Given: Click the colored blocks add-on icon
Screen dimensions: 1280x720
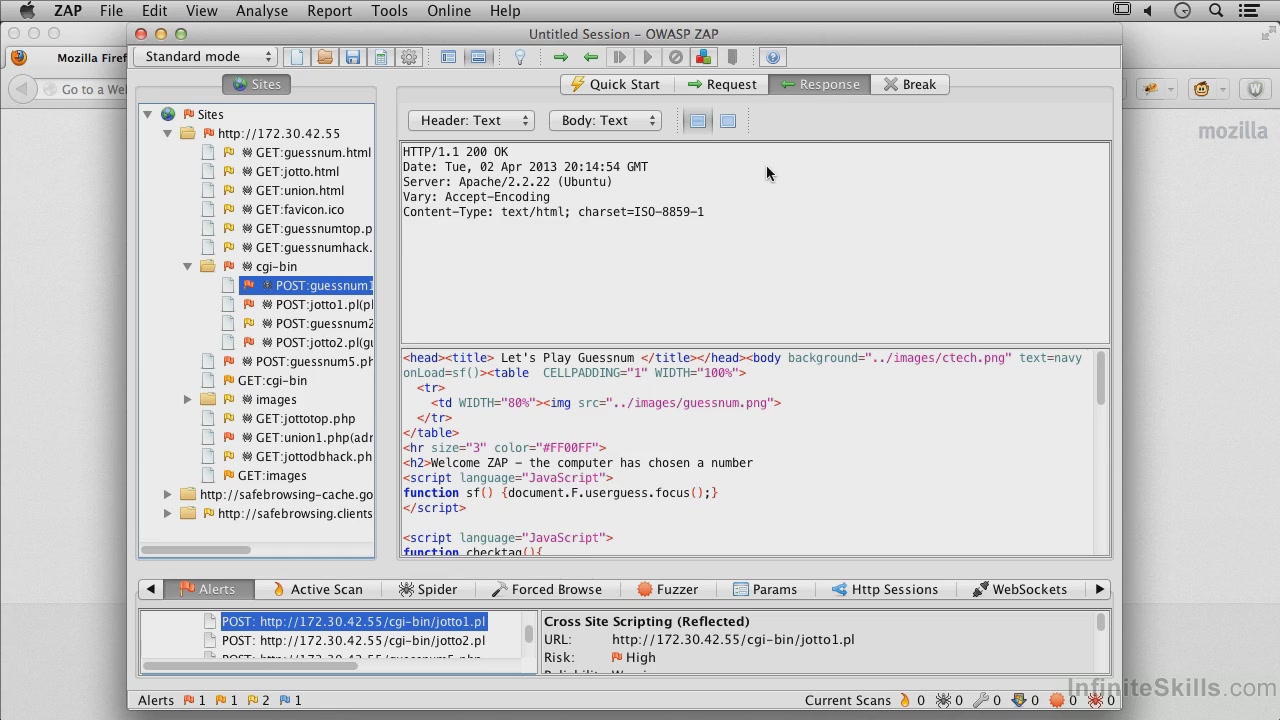Looking at the screenshot, I should 703,57.
